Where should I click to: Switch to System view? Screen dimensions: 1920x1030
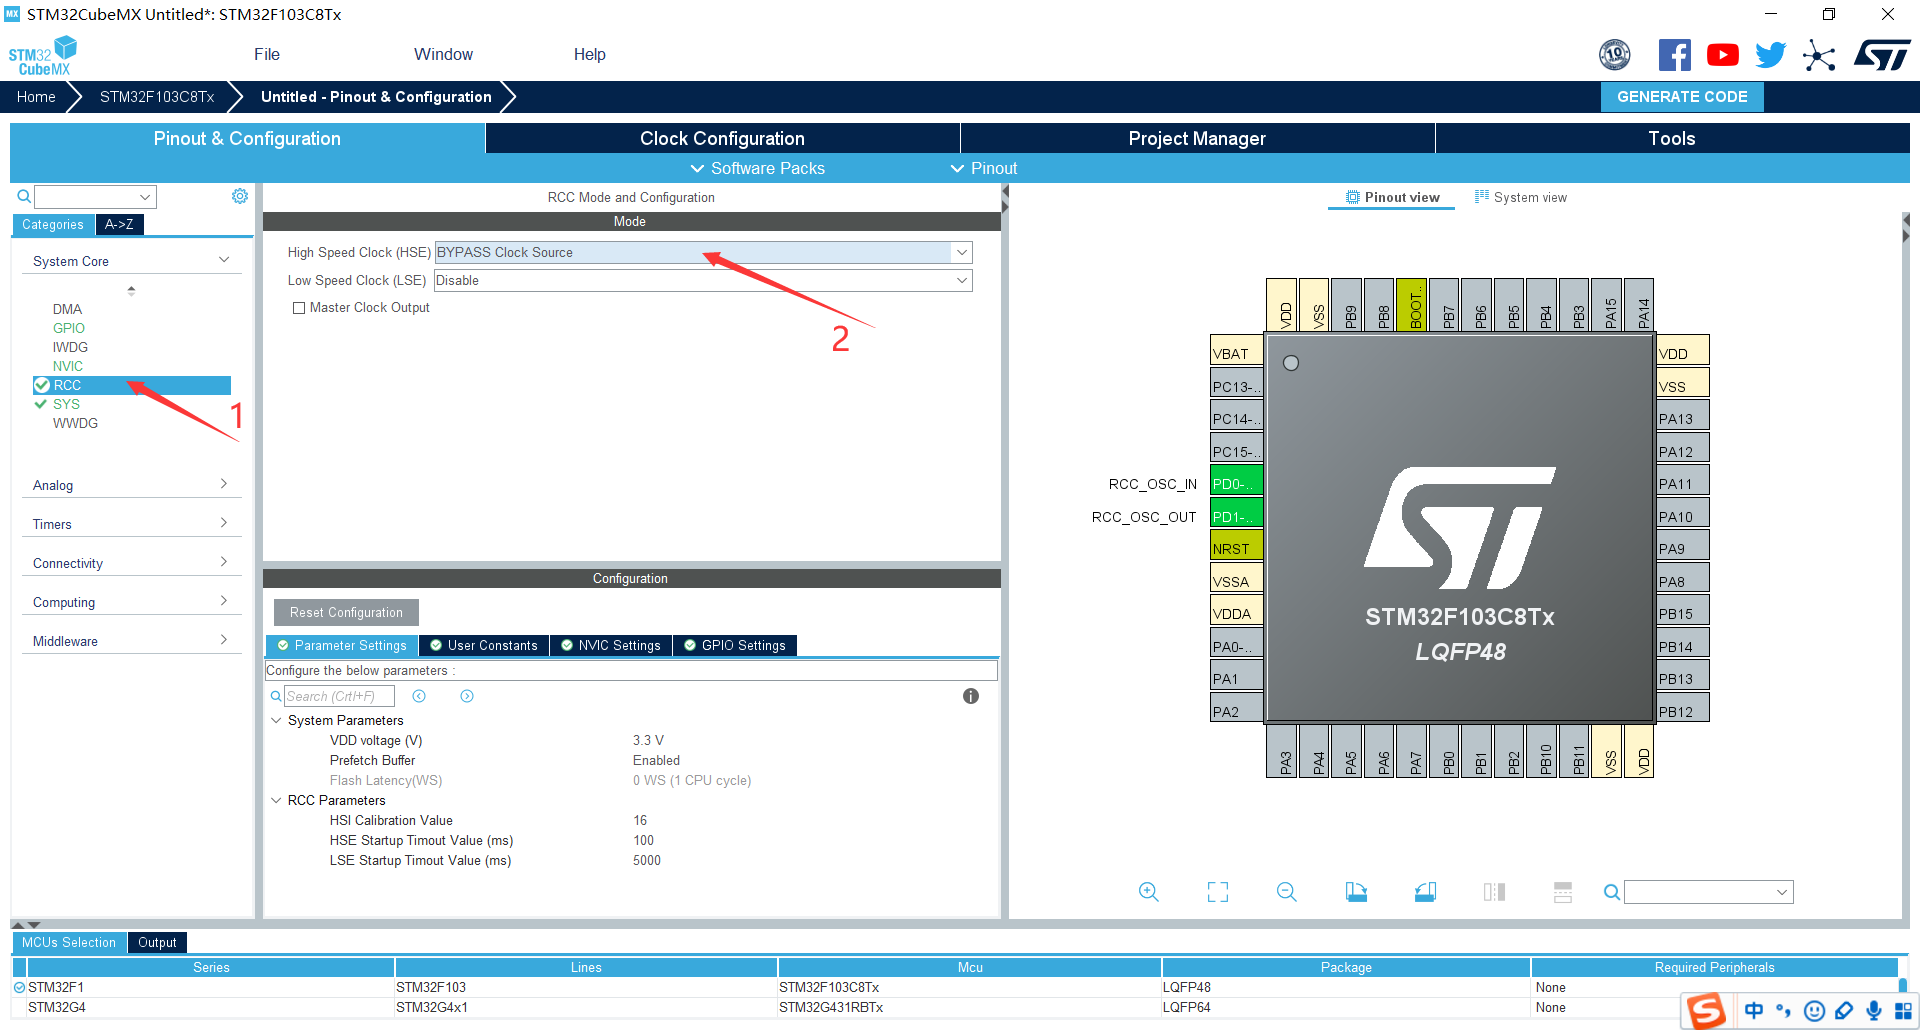click(x=1520, y=197)
